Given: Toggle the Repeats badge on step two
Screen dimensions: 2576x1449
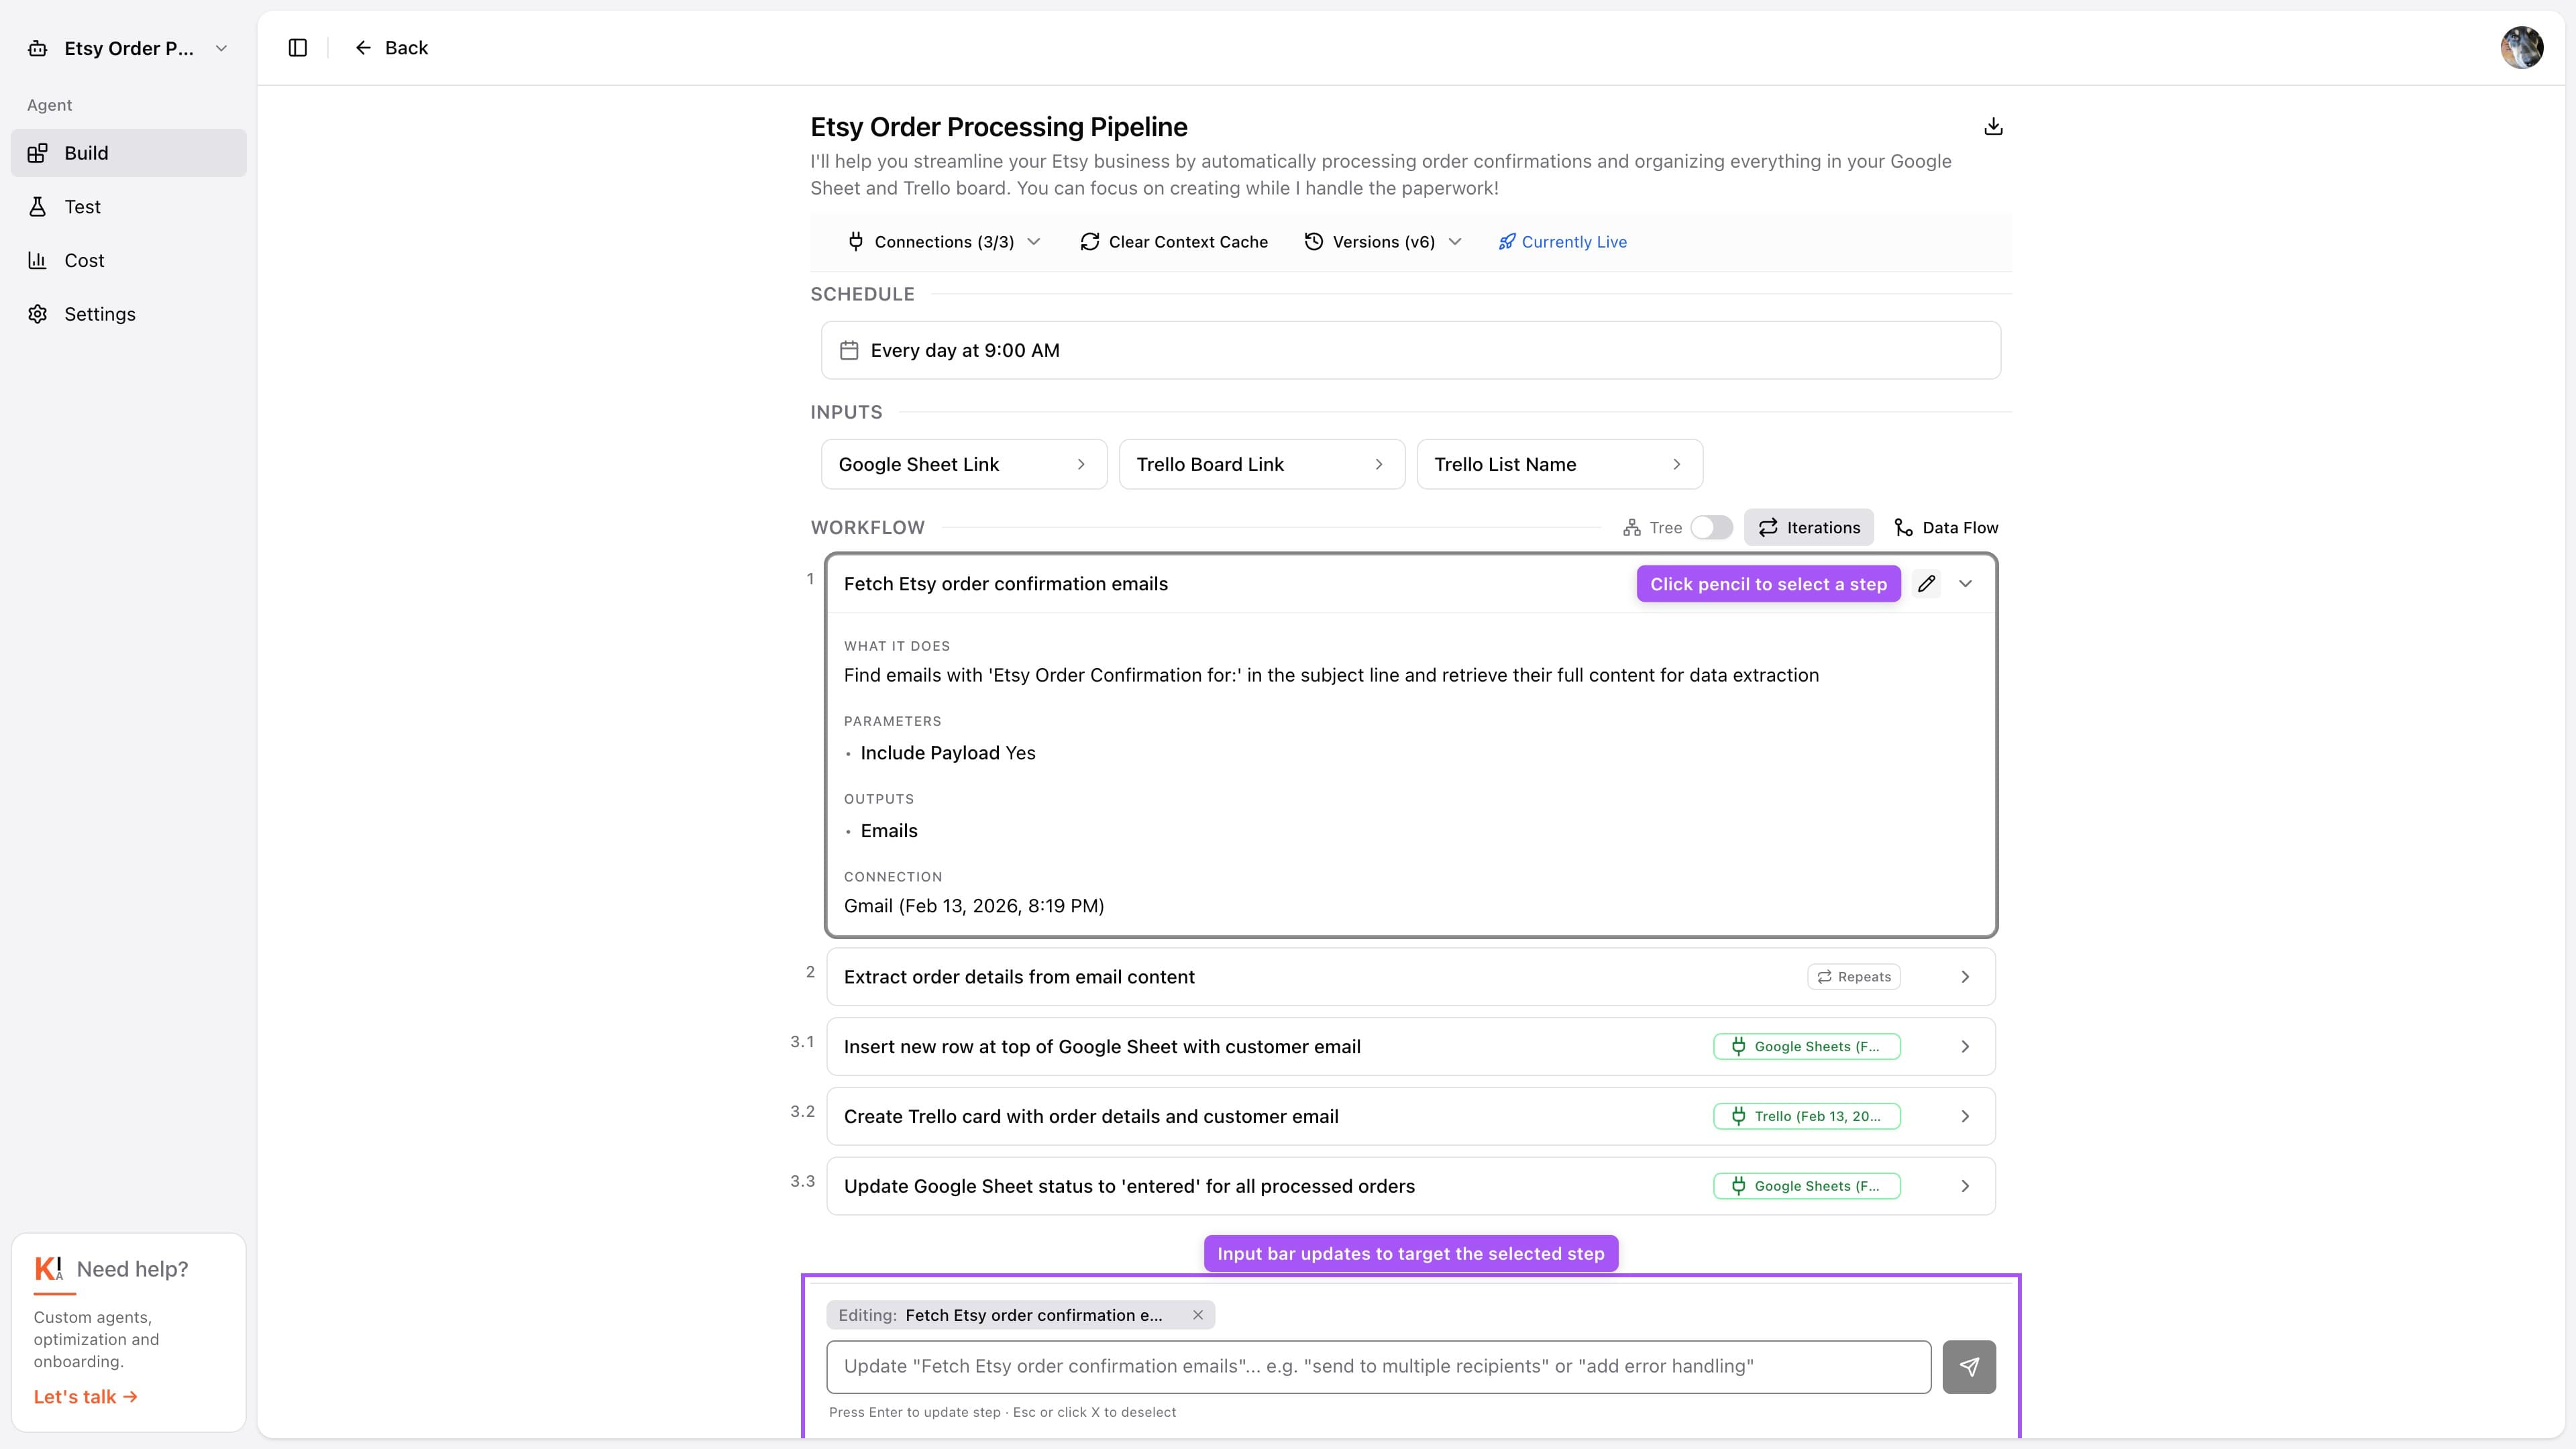Looking at the screenshot, I should tap(1854, 976).
